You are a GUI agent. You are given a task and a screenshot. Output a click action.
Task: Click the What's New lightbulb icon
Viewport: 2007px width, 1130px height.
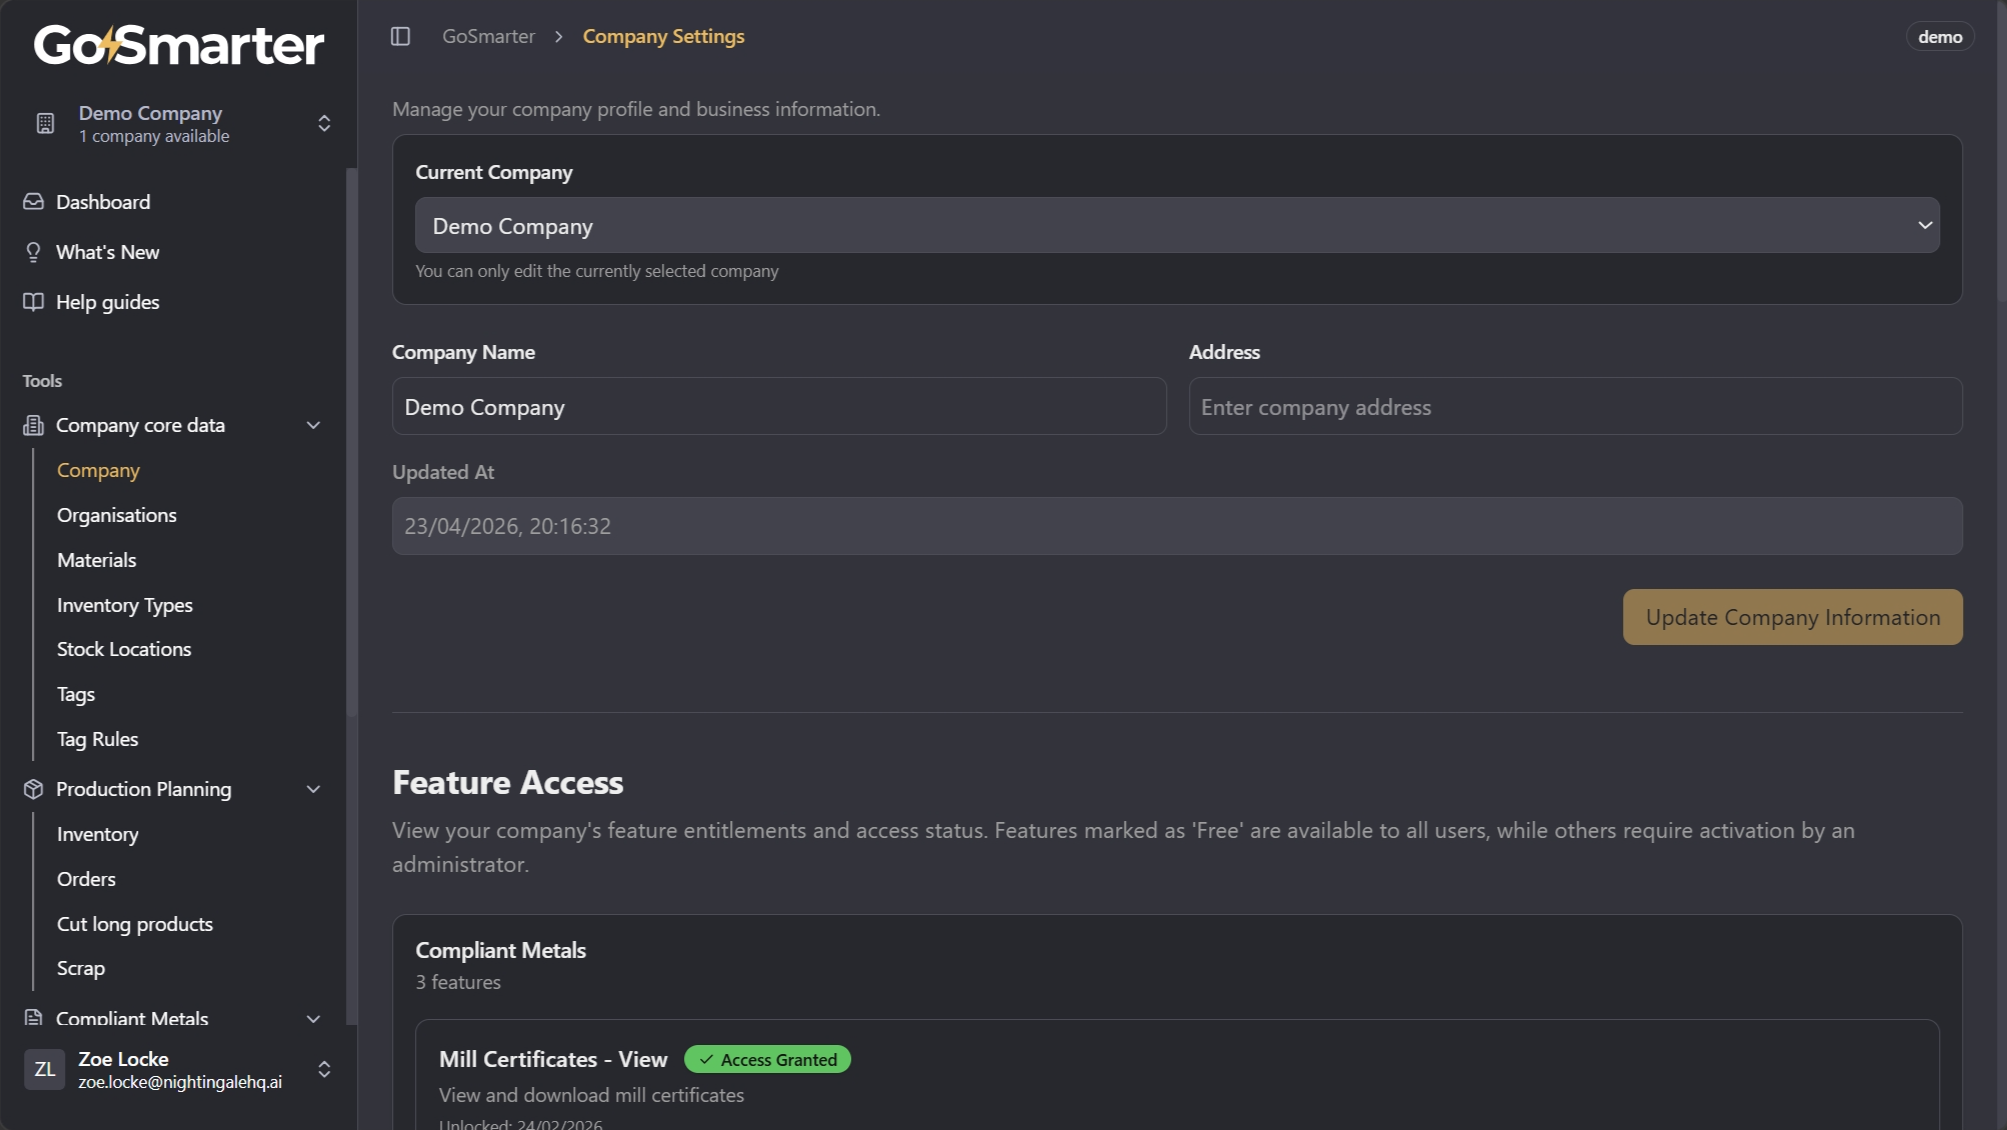pyautogui.click(x=33, y=252)
